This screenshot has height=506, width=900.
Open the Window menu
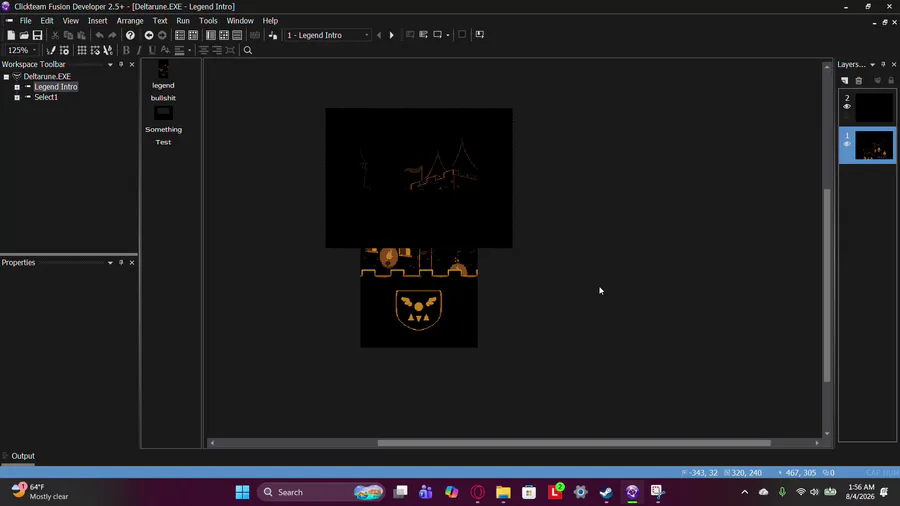tap(240, 21)
